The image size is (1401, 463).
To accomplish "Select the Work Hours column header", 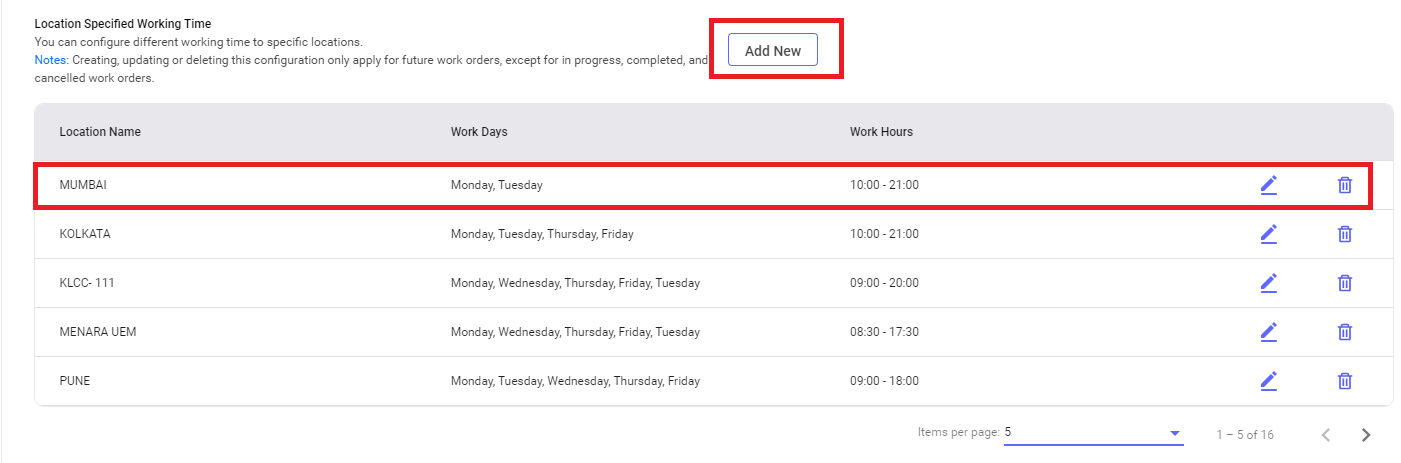I will click(x=881, y=132).
